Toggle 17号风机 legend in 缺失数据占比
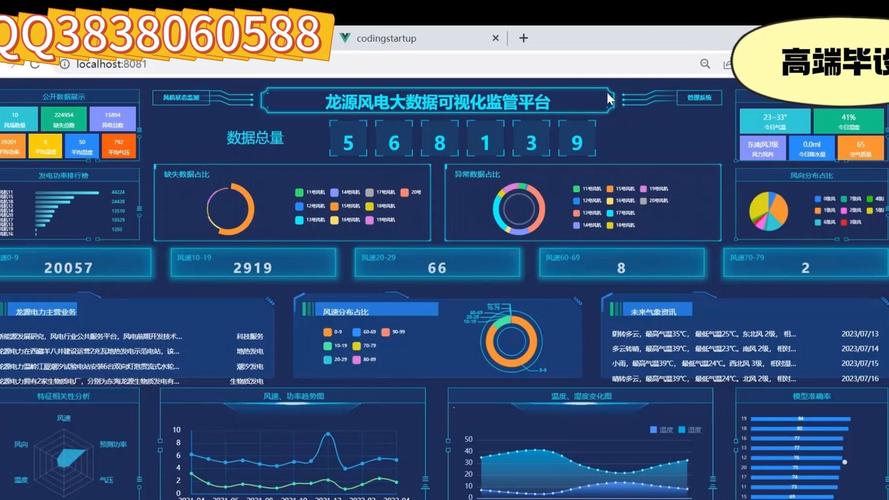Image resolution: width=889 pixels, height=500 pixels. 380,192
